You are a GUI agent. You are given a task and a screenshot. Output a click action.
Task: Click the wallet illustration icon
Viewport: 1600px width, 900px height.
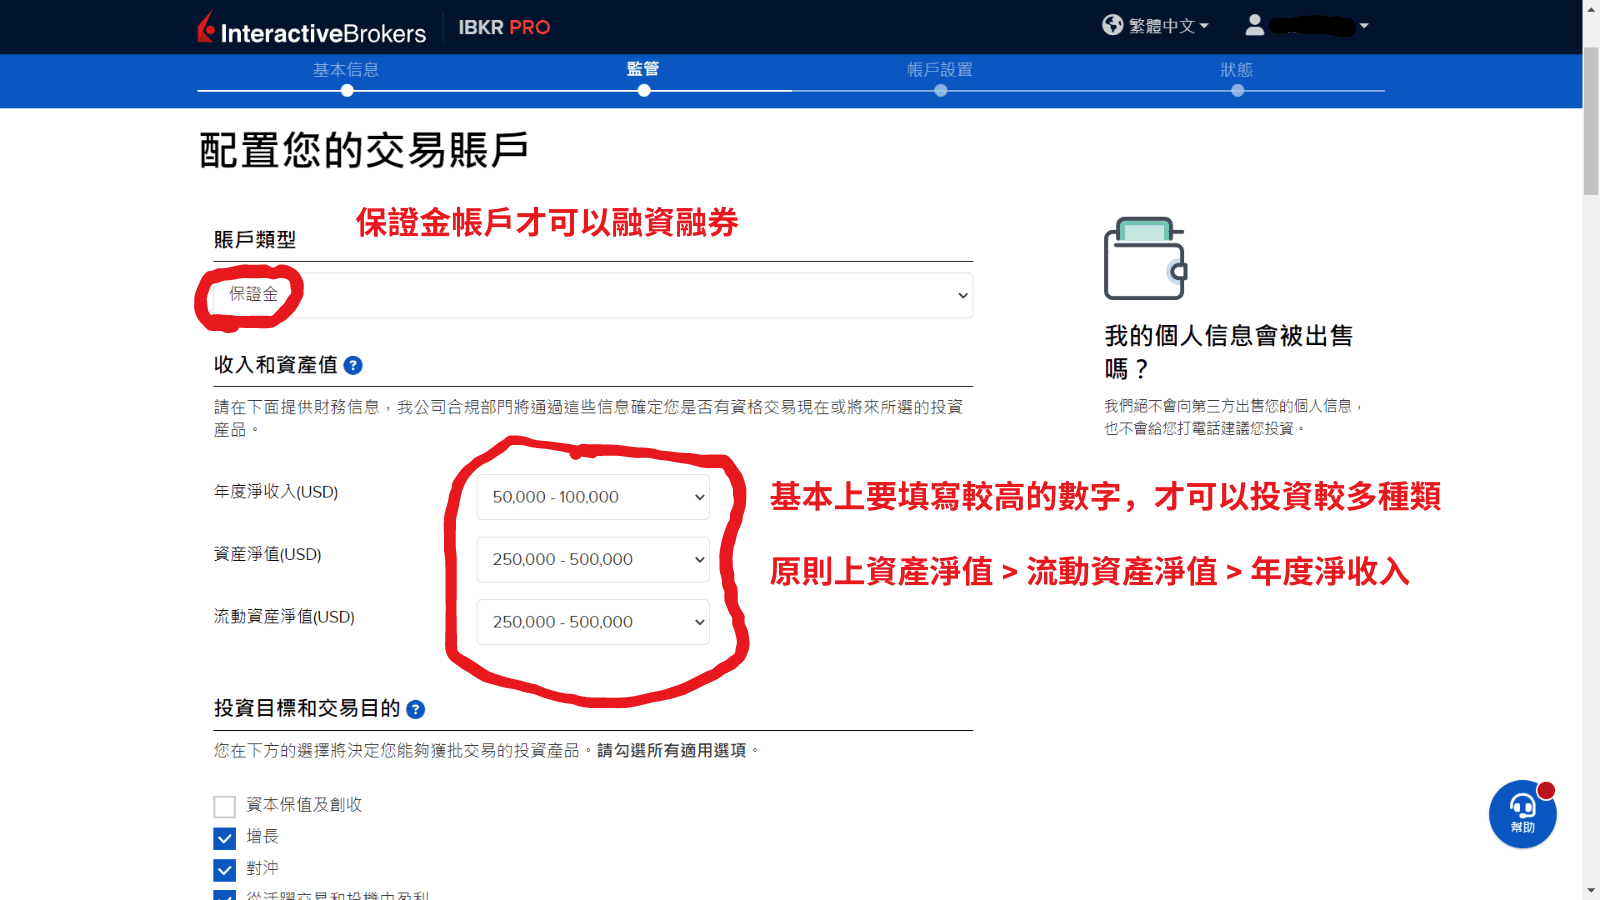[x=1144, y=258]
